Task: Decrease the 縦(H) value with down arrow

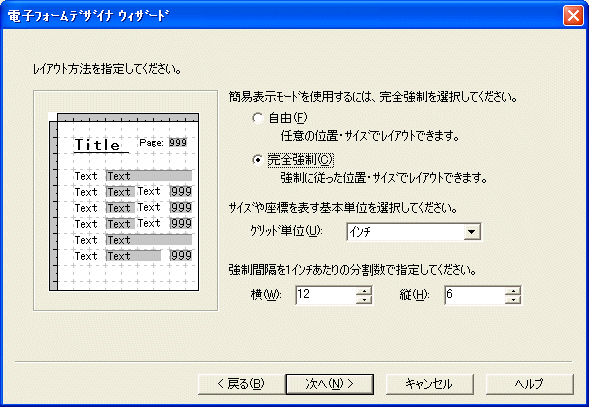Action: (x=513, y=300)
